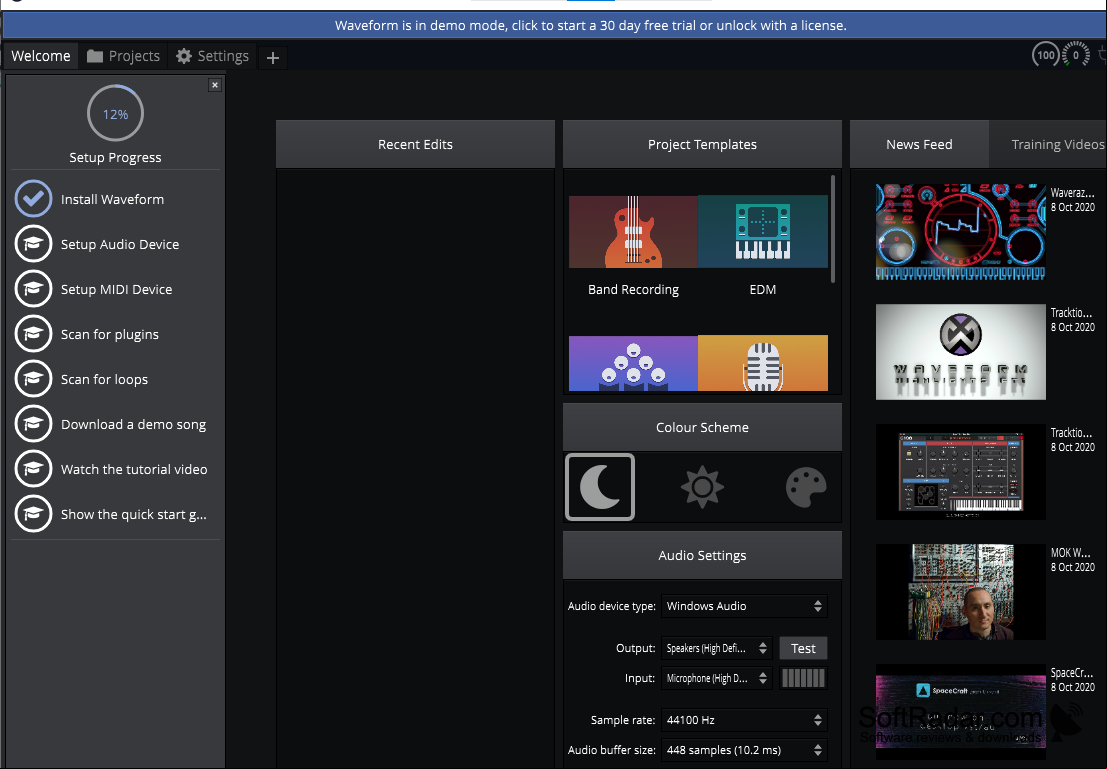
Task: Click the Show the quick start guide label
Action: pyautogui.click(x=133, y=515)
